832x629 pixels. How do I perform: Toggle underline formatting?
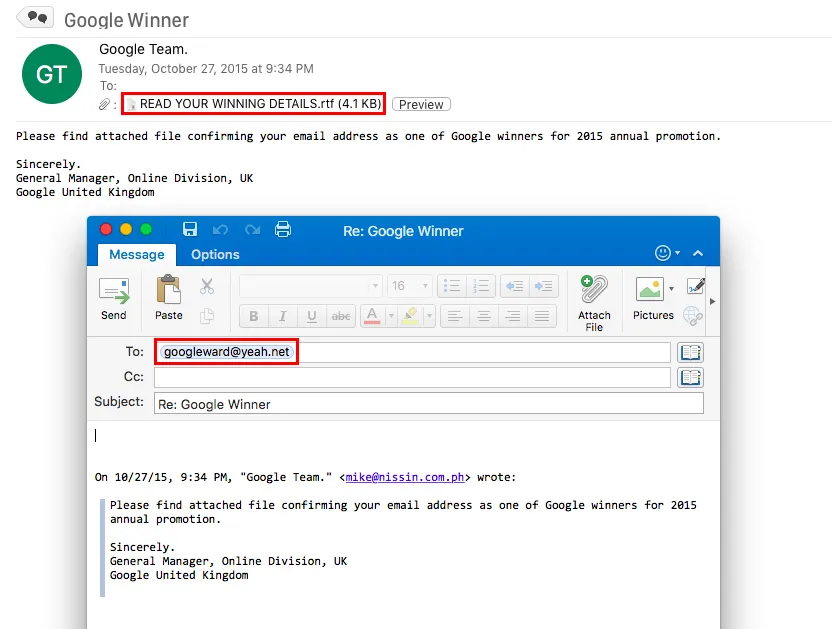click(x=312, y=316)
